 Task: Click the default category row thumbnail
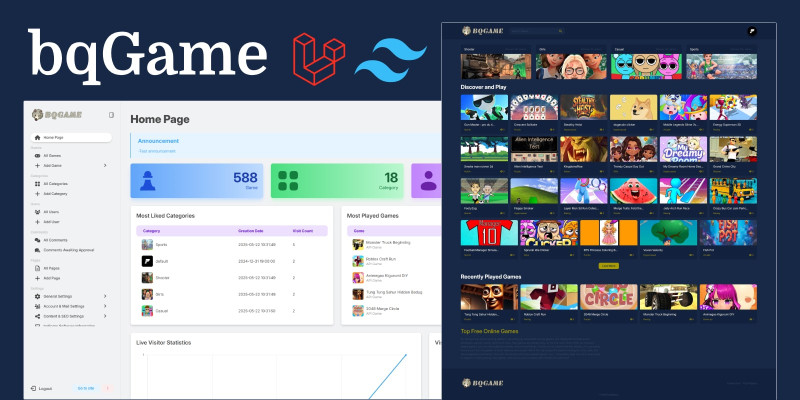click(x=147, y=261)
